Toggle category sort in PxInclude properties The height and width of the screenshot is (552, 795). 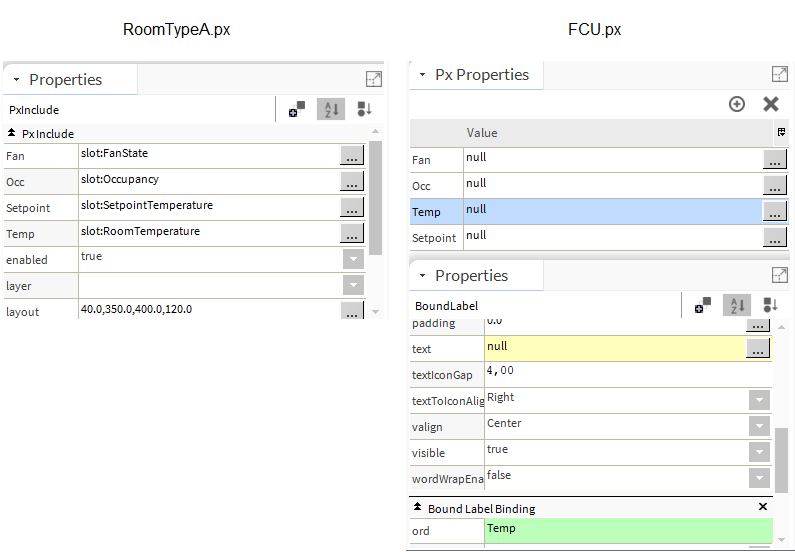coord(364,110)
